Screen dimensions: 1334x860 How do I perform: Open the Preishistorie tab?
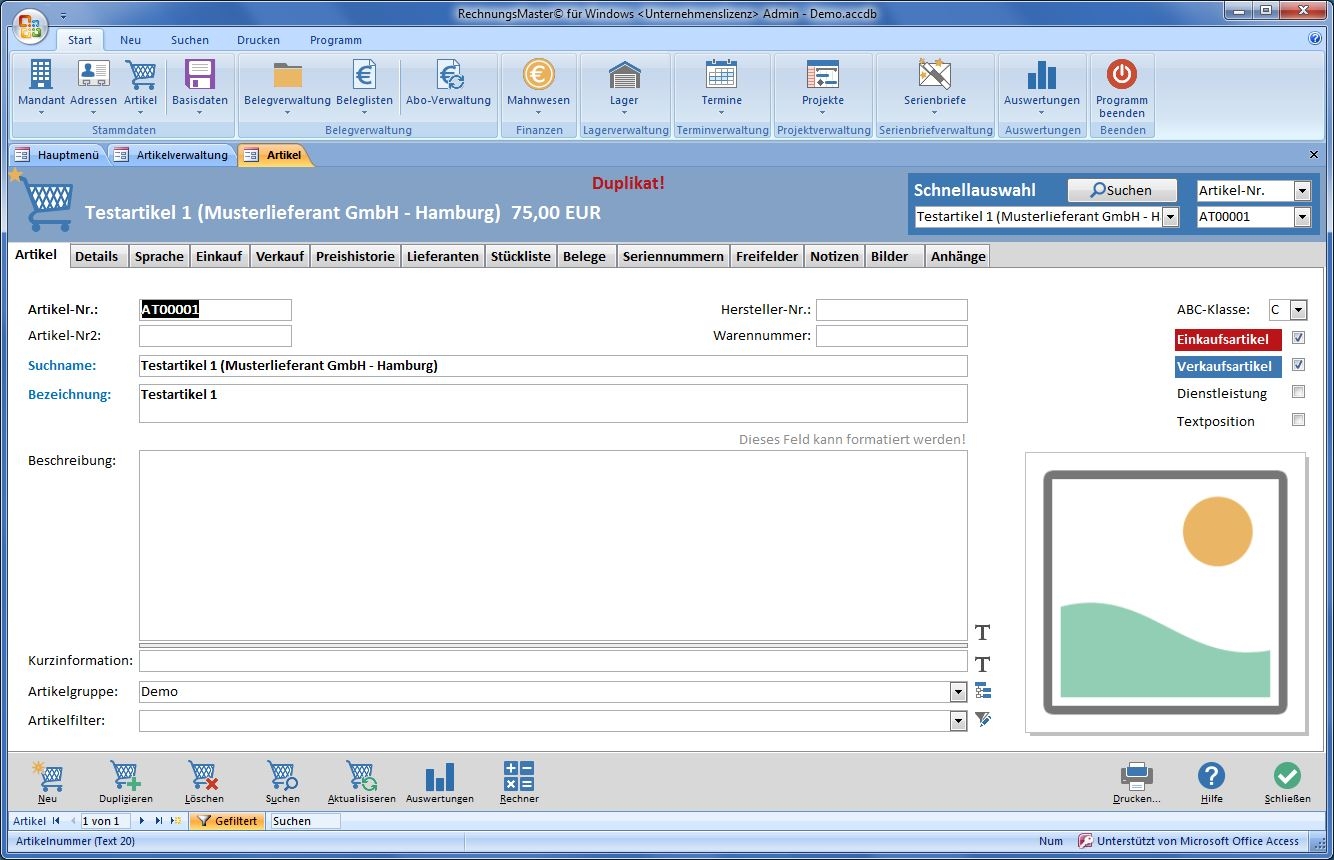coord(355,256)
